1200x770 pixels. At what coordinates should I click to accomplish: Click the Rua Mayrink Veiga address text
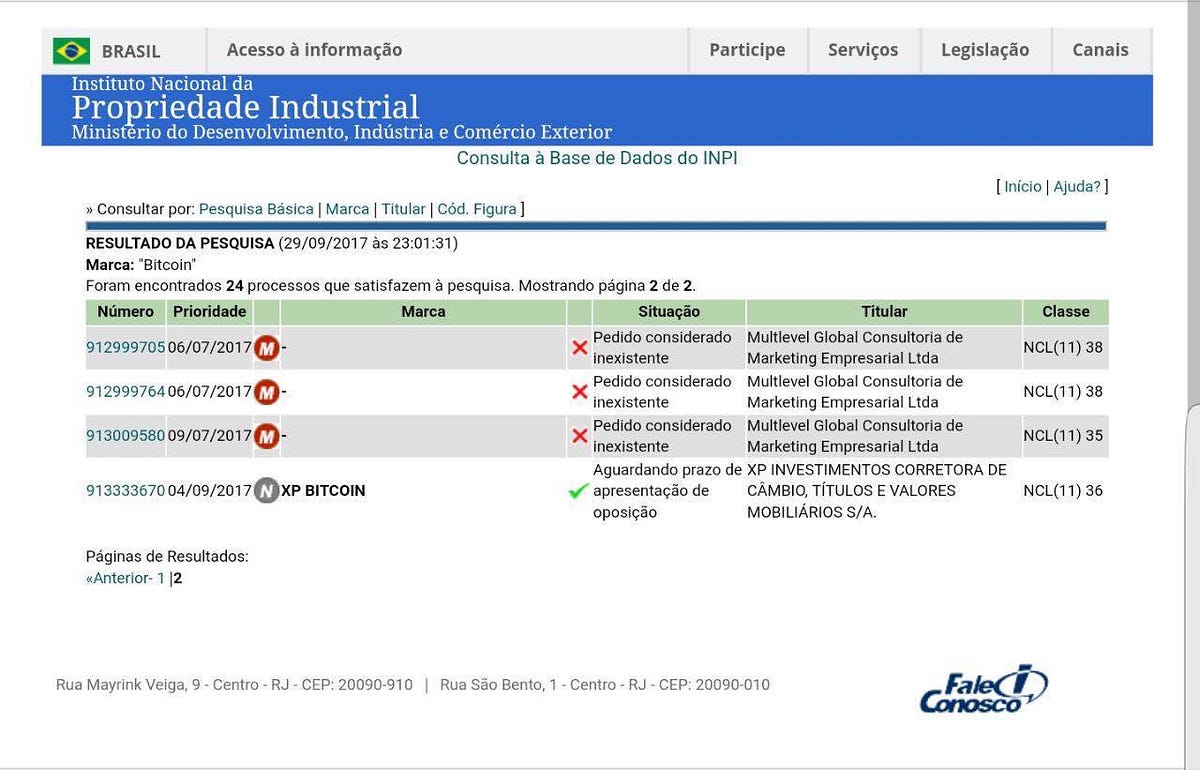point(234,685)
